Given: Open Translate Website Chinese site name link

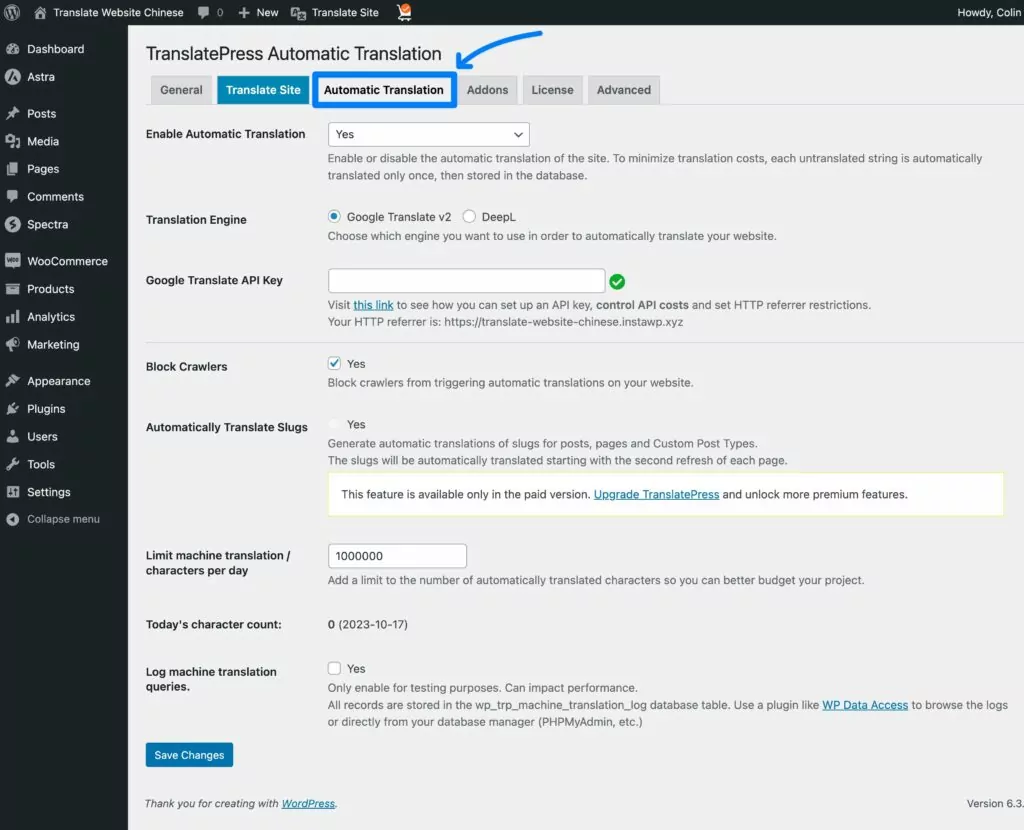Looking at the screenshot, I should 118,12.
